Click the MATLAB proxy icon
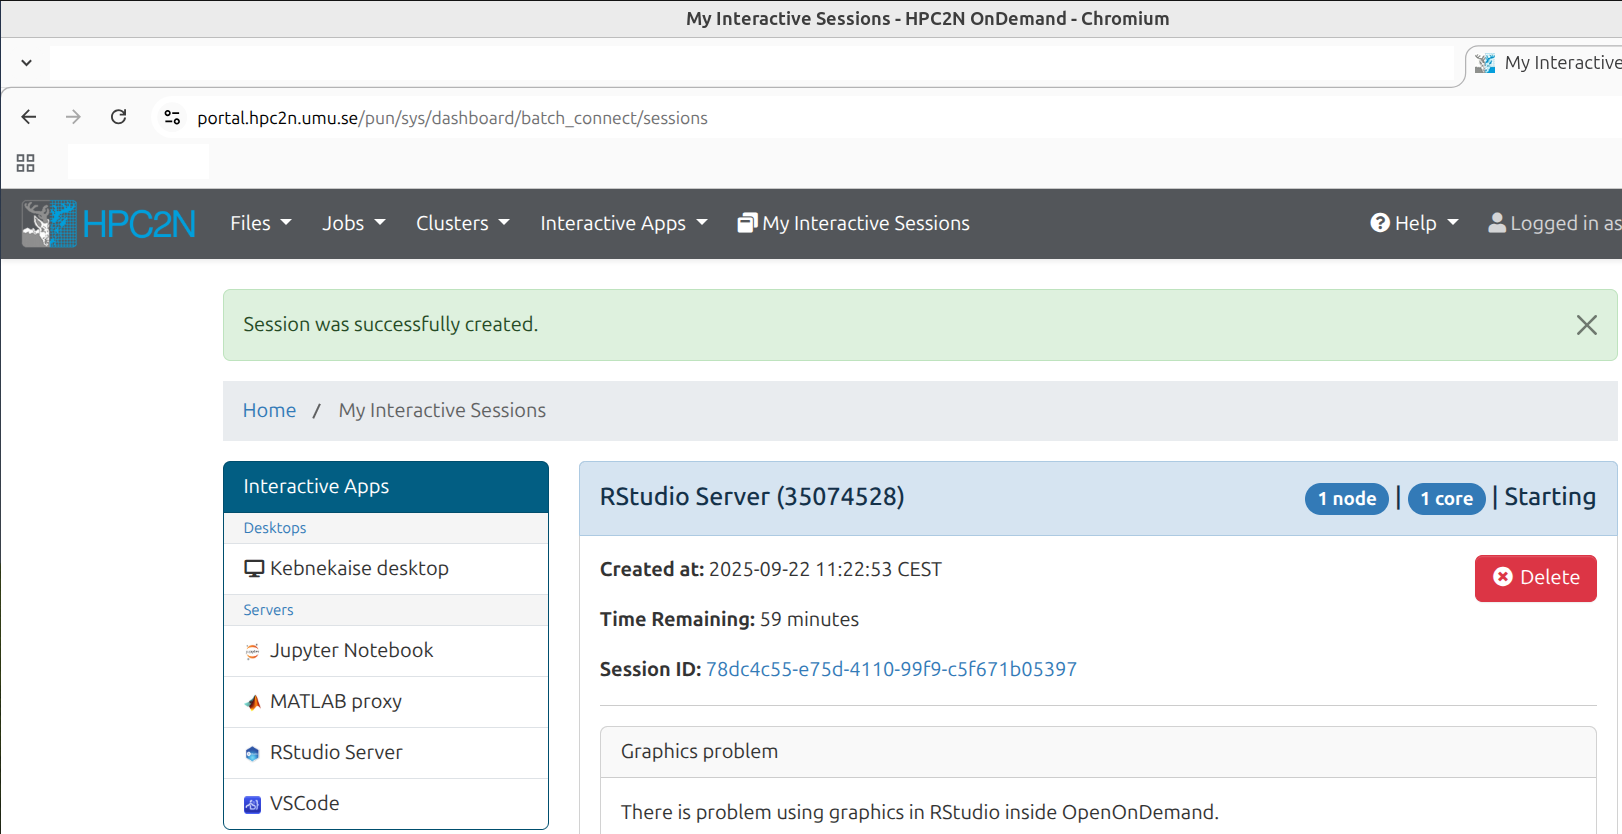 click(253, 702)
